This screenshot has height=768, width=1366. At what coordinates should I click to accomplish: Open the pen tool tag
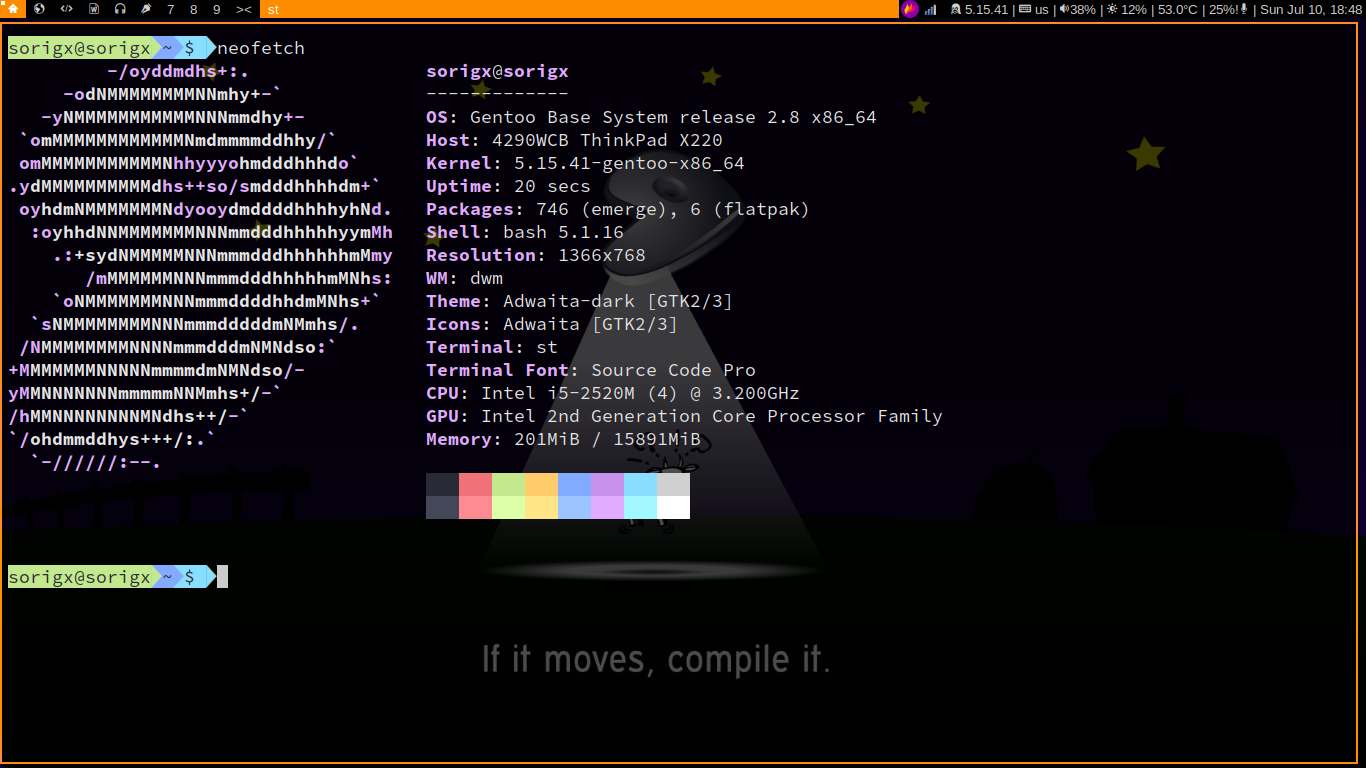point(146,9)
